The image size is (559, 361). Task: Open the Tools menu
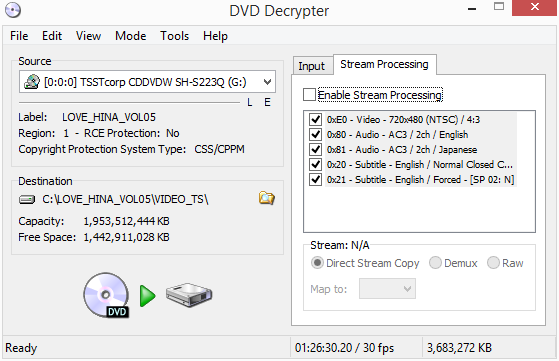click(x=174, y=36)
